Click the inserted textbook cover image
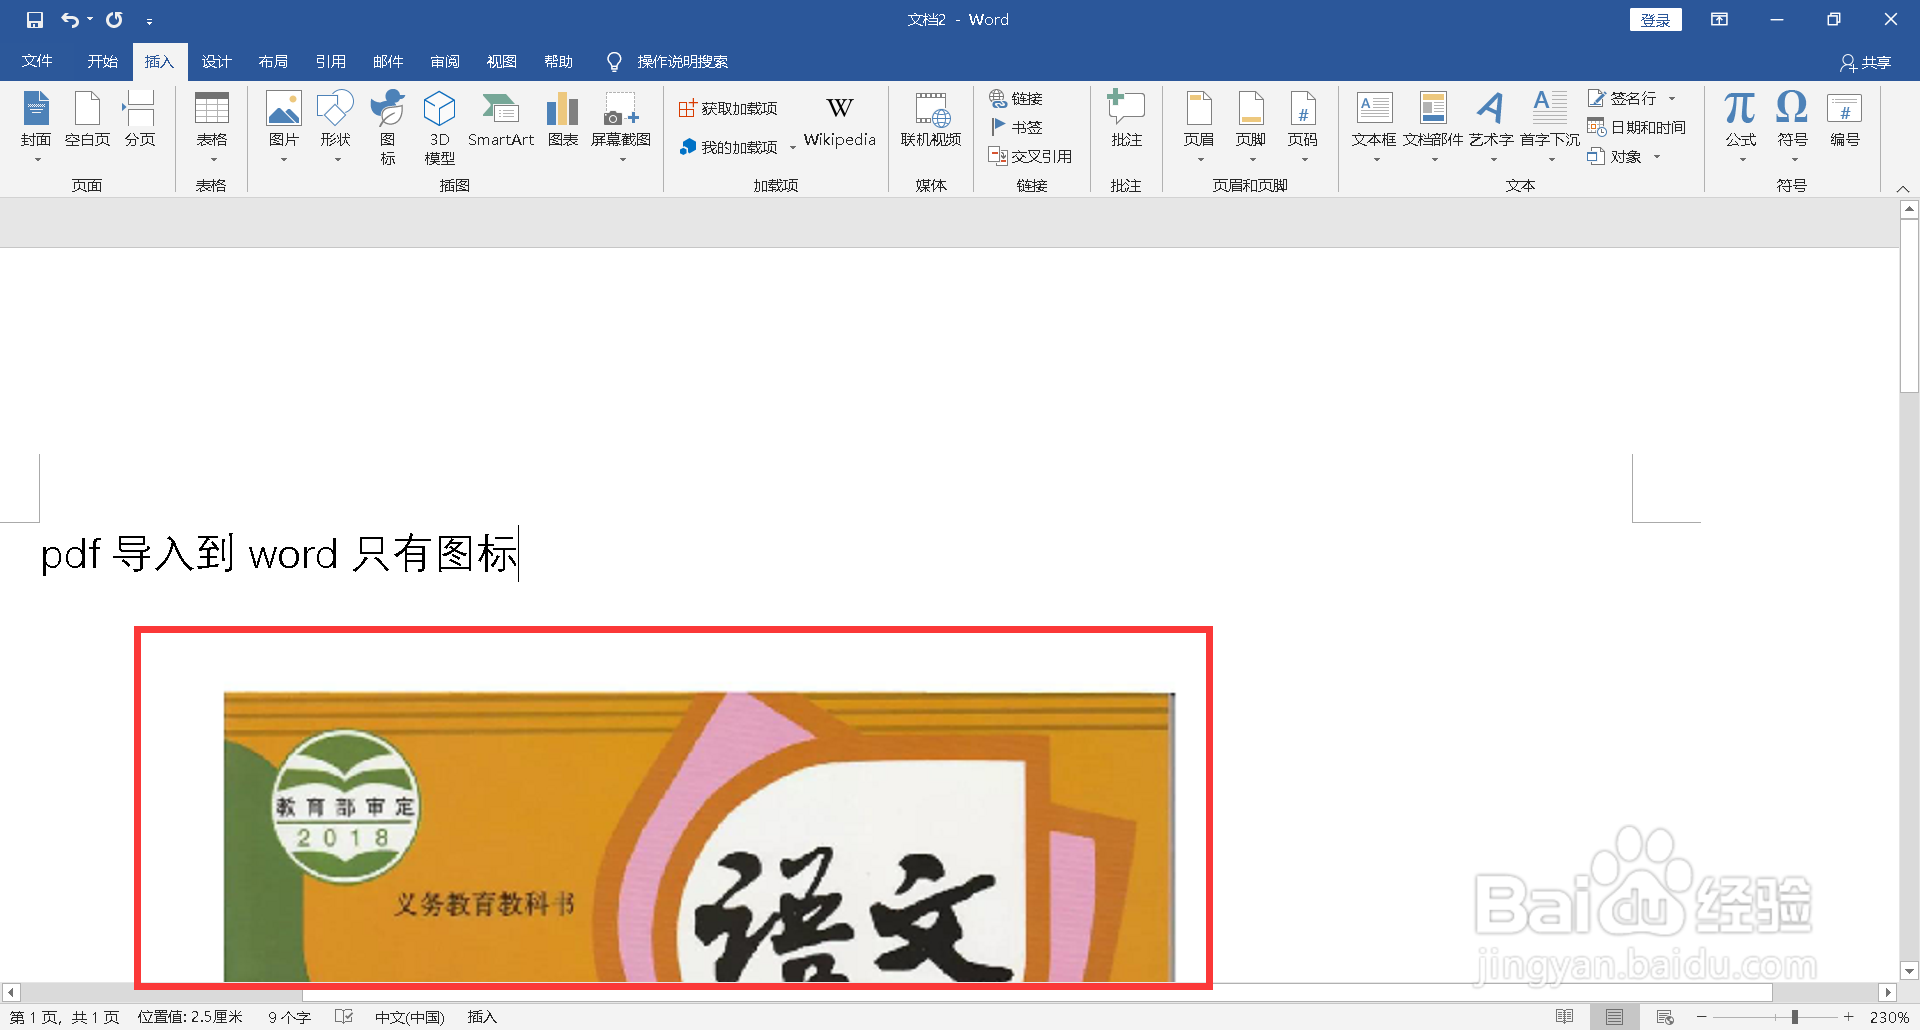Image resolution: width=1920 pixels, height=1030 pixels. pos(699,836)
